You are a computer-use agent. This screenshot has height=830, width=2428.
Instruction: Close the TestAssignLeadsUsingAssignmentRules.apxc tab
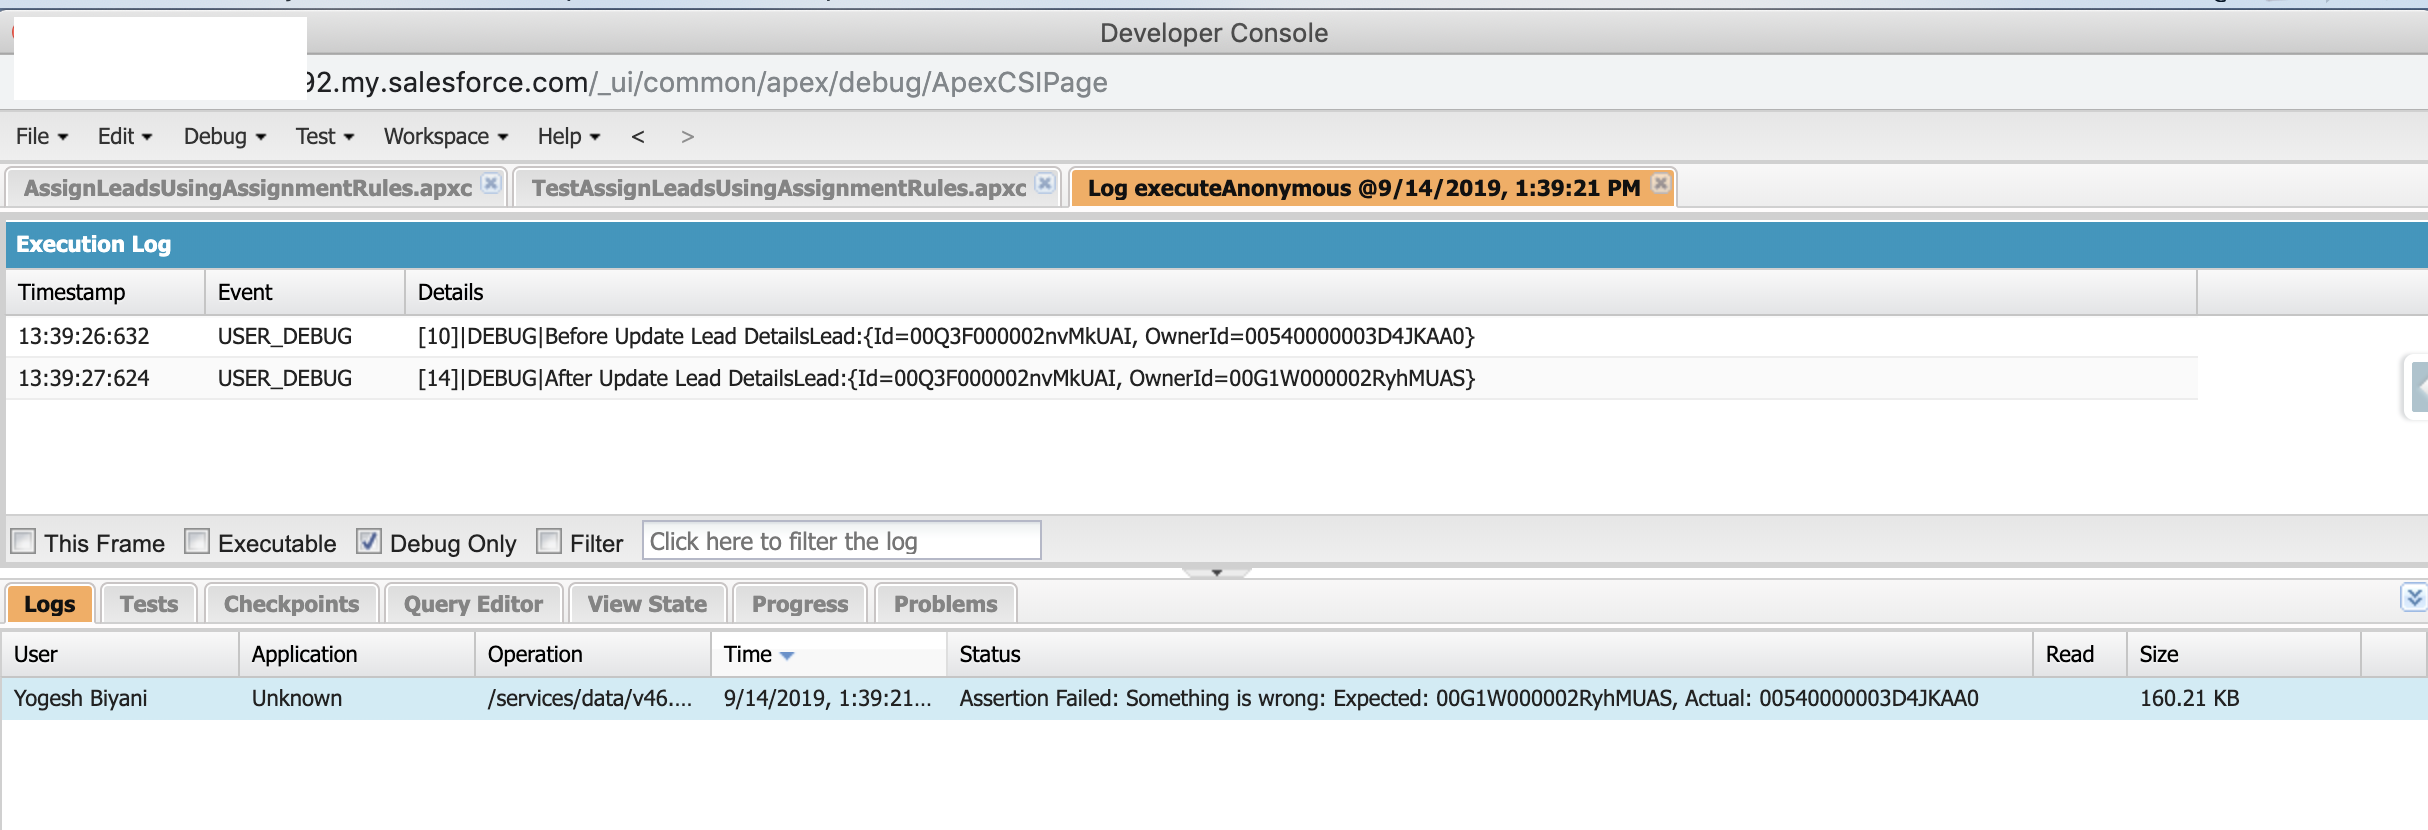coord(1045,183)
